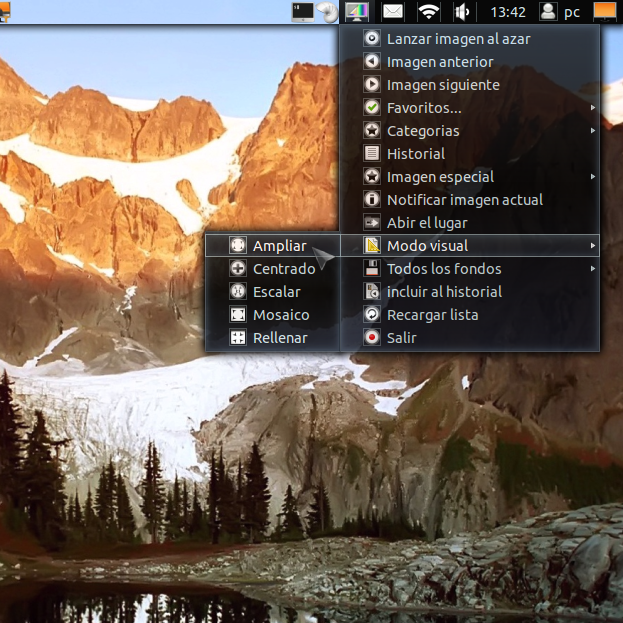Expand the Favoritos submenu arrow
The width and height of the screenshot is (623, 623).
(x=592, y=107)
